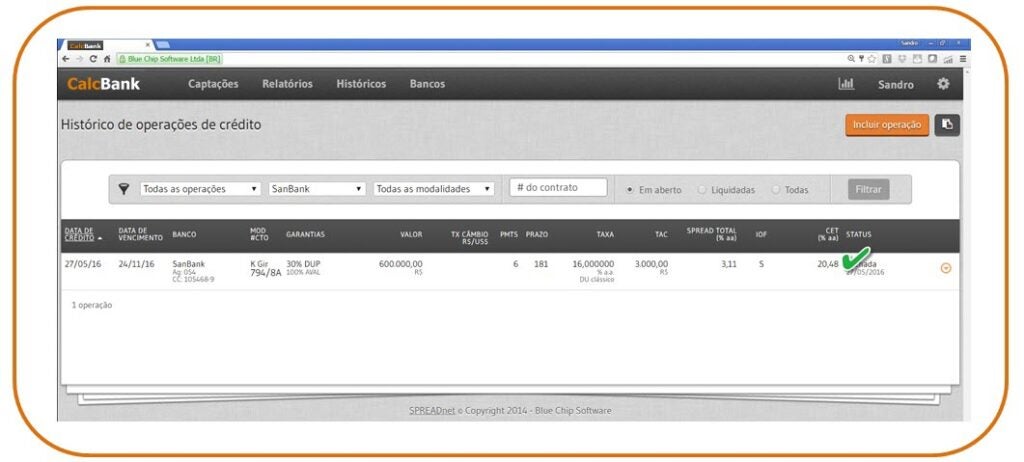Open the Todas as modalidades dropdown
This screenshot has height=462, width=1024.
(x=434, y=189)
